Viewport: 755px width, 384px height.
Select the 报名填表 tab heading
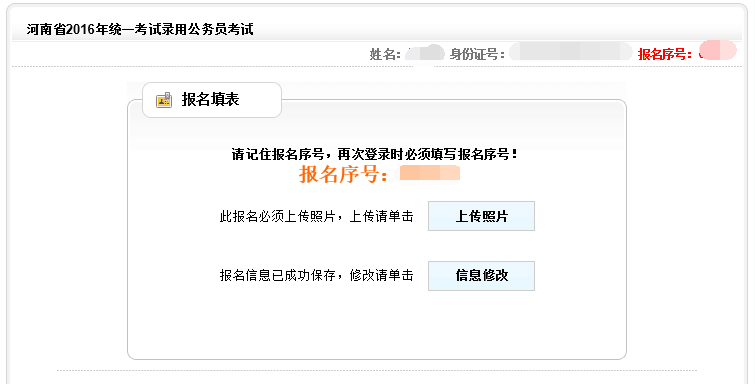pyautogui.click(x=210, y=100)
